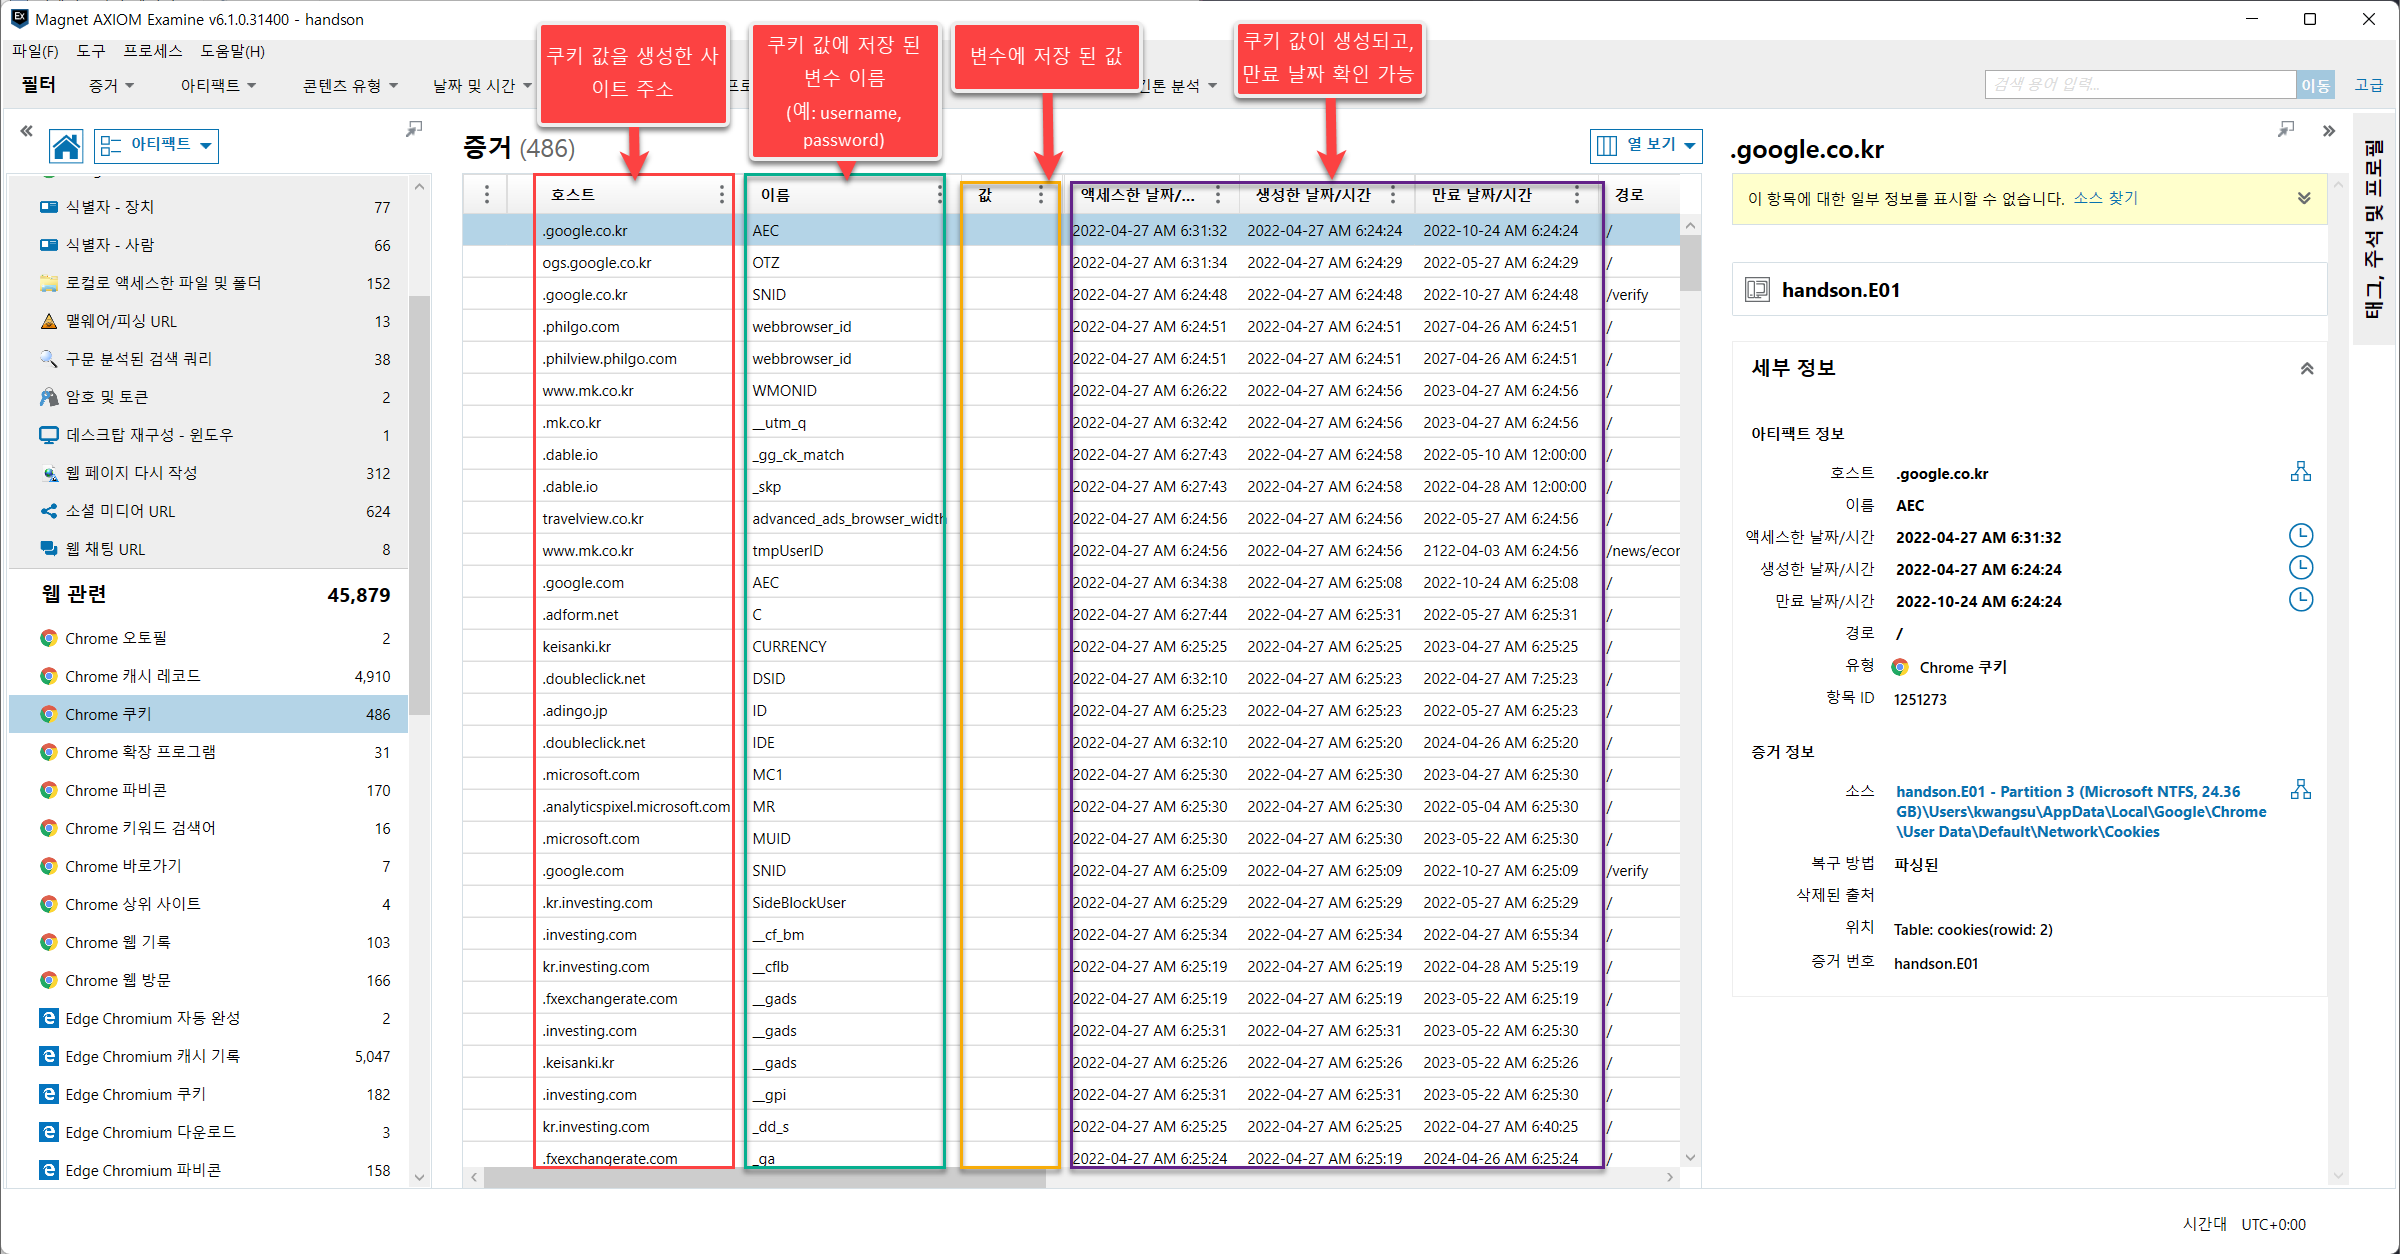This screenshot has height=1254, width=2400.
Task: Open the row options menu at the table's left edge
Action: click(x=487, y=194)
